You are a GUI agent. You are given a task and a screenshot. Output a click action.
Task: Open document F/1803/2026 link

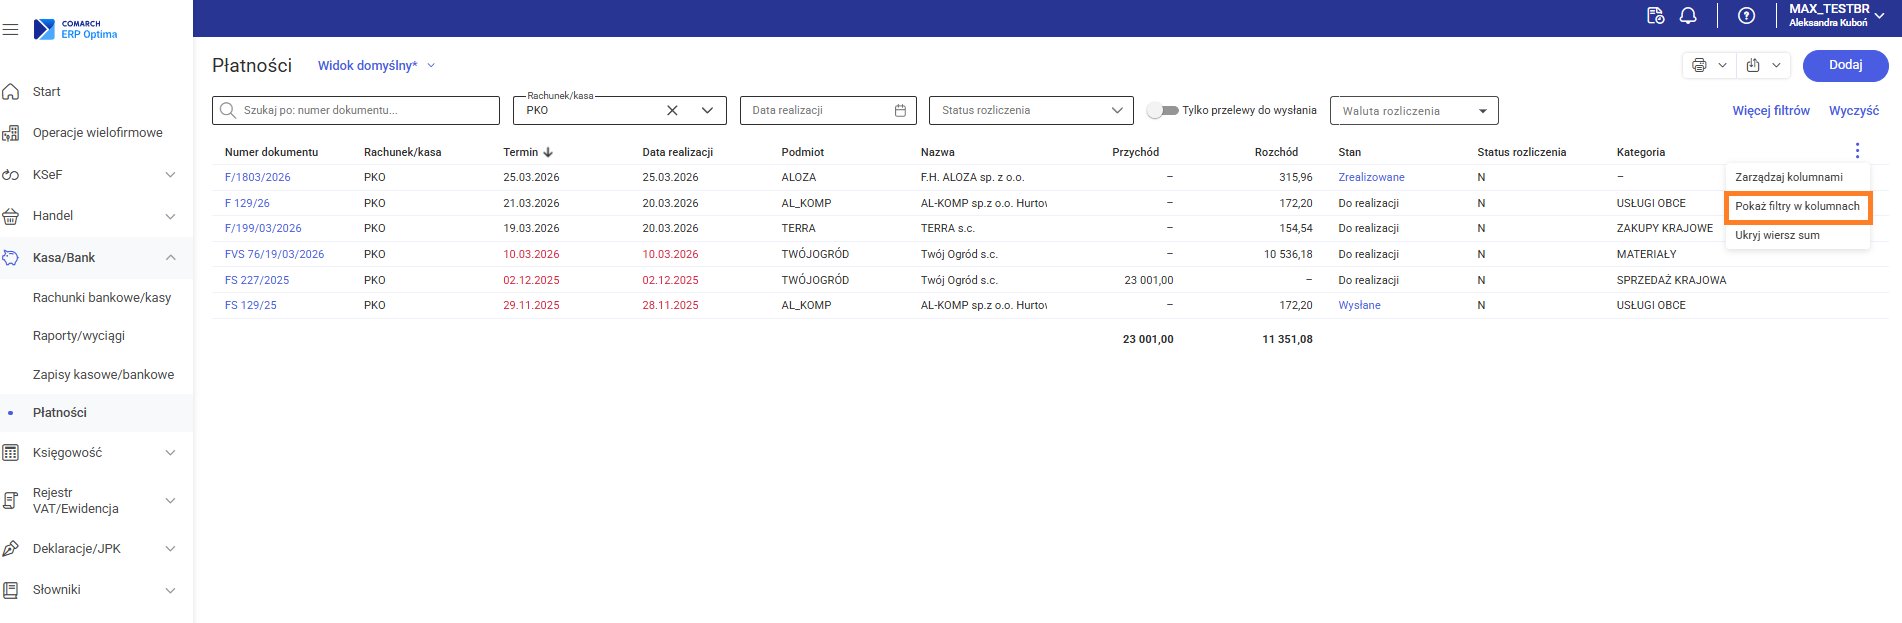[257, 178]
